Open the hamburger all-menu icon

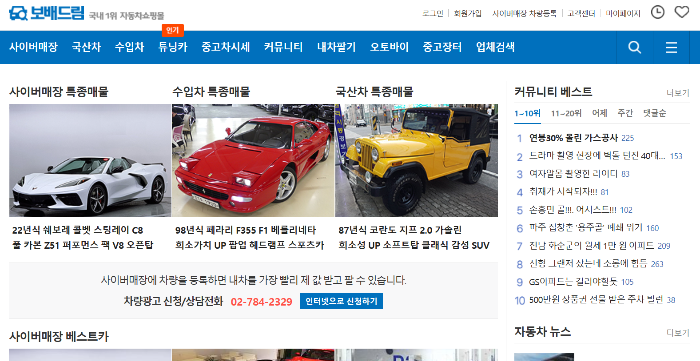click(671, 47)
